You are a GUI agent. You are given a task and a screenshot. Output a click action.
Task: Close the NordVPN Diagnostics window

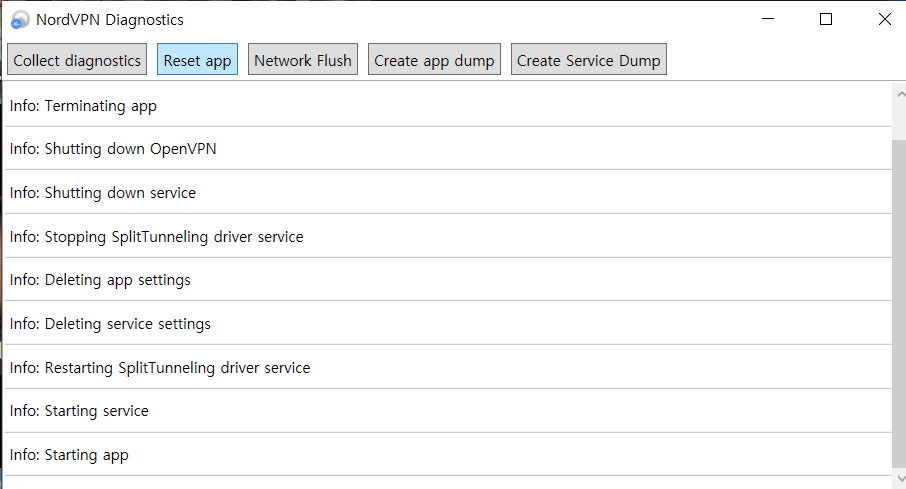884,19
